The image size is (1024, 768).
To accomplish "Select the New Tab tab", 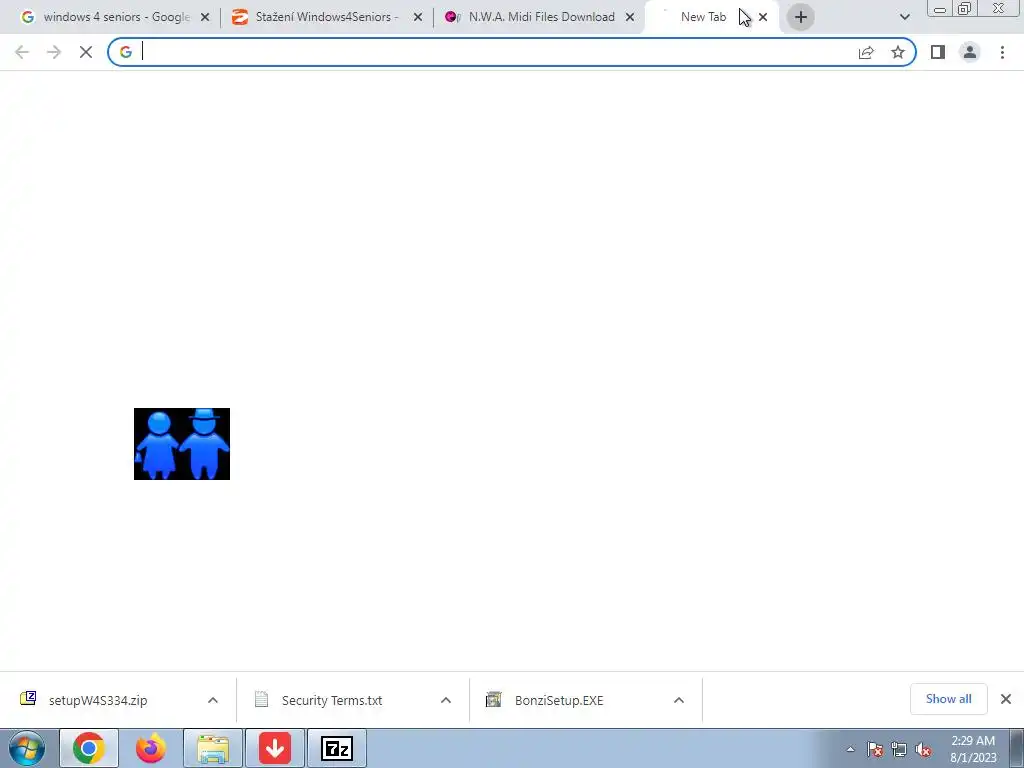I will point(703,17).
